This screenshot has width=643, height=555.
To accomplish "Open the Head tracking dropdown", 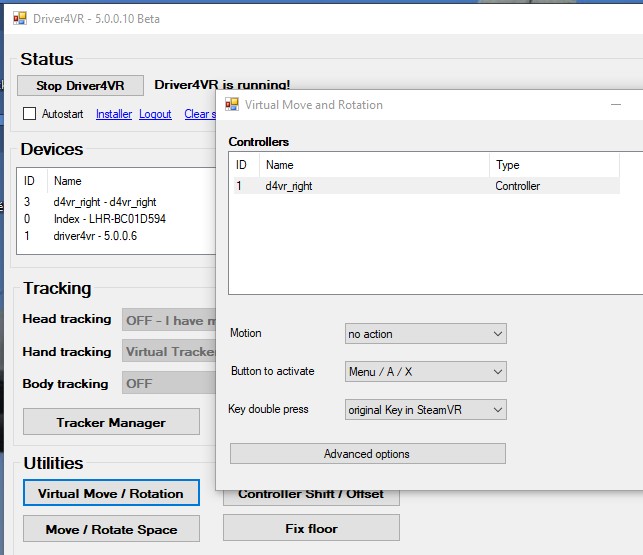I will click(x=169, y=320).
